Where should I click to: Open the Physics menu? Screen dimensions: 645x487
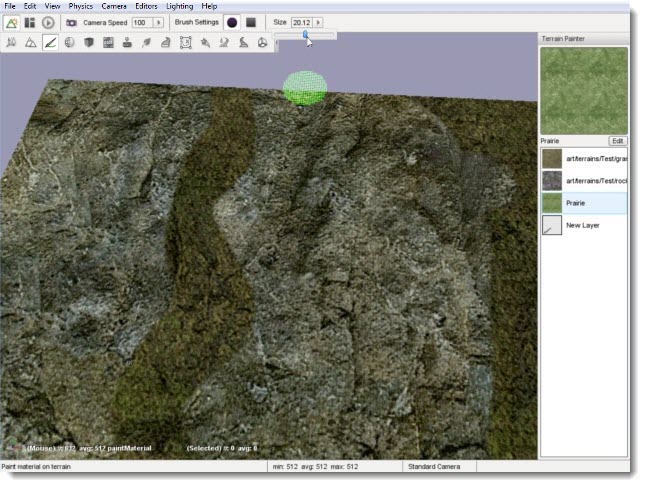click(80, 6)
